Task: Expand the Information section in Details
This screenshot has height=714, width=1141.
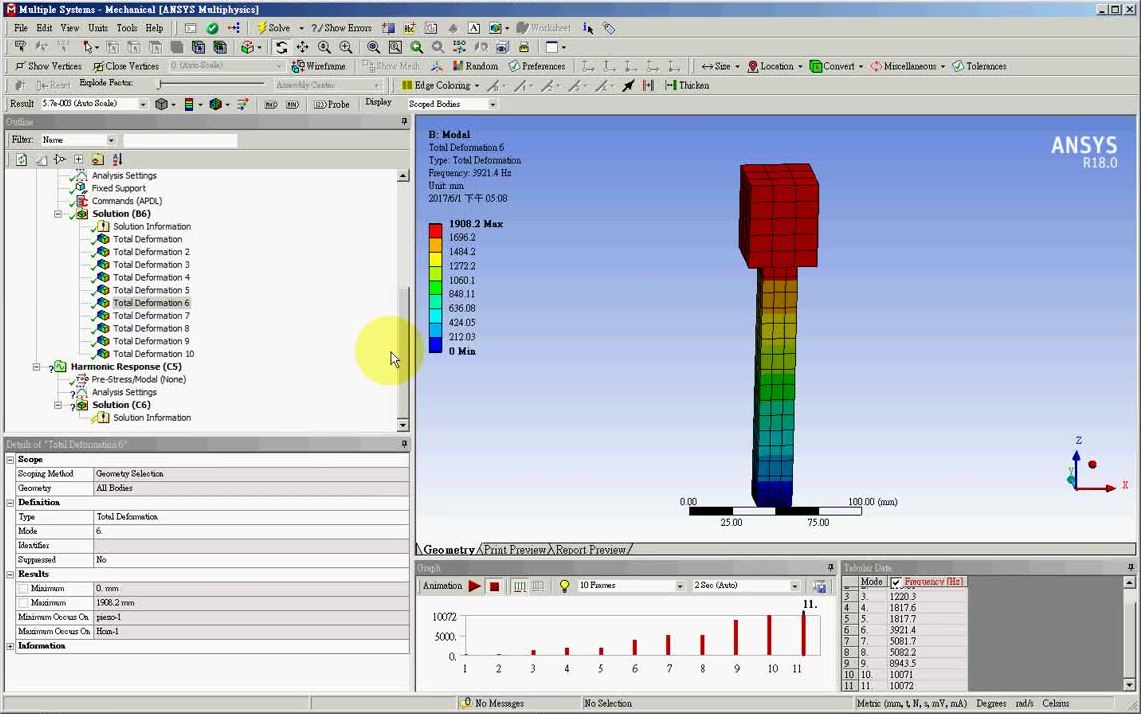Action: click(x=10, y=646)
